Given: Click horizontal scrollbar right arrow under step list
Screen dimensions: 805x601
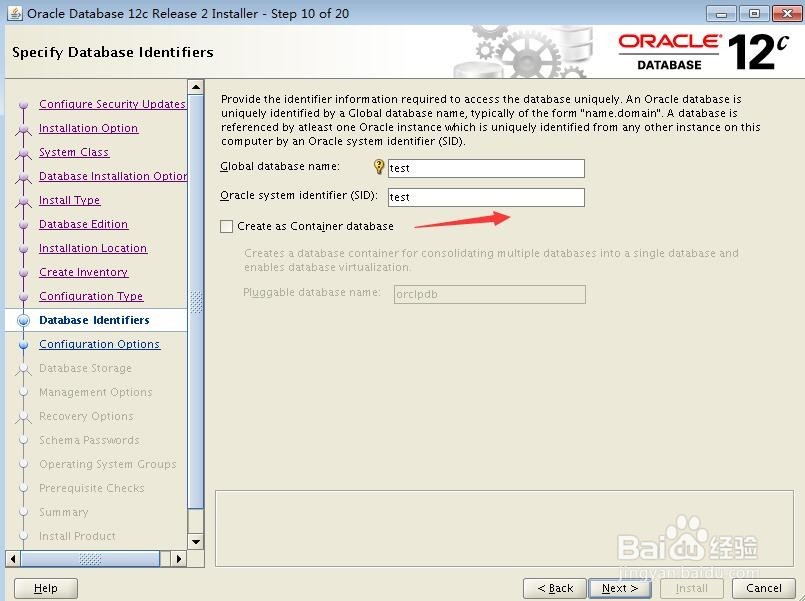Looking at the screenshot, I should pyautogui.click(x=178, y=558).
